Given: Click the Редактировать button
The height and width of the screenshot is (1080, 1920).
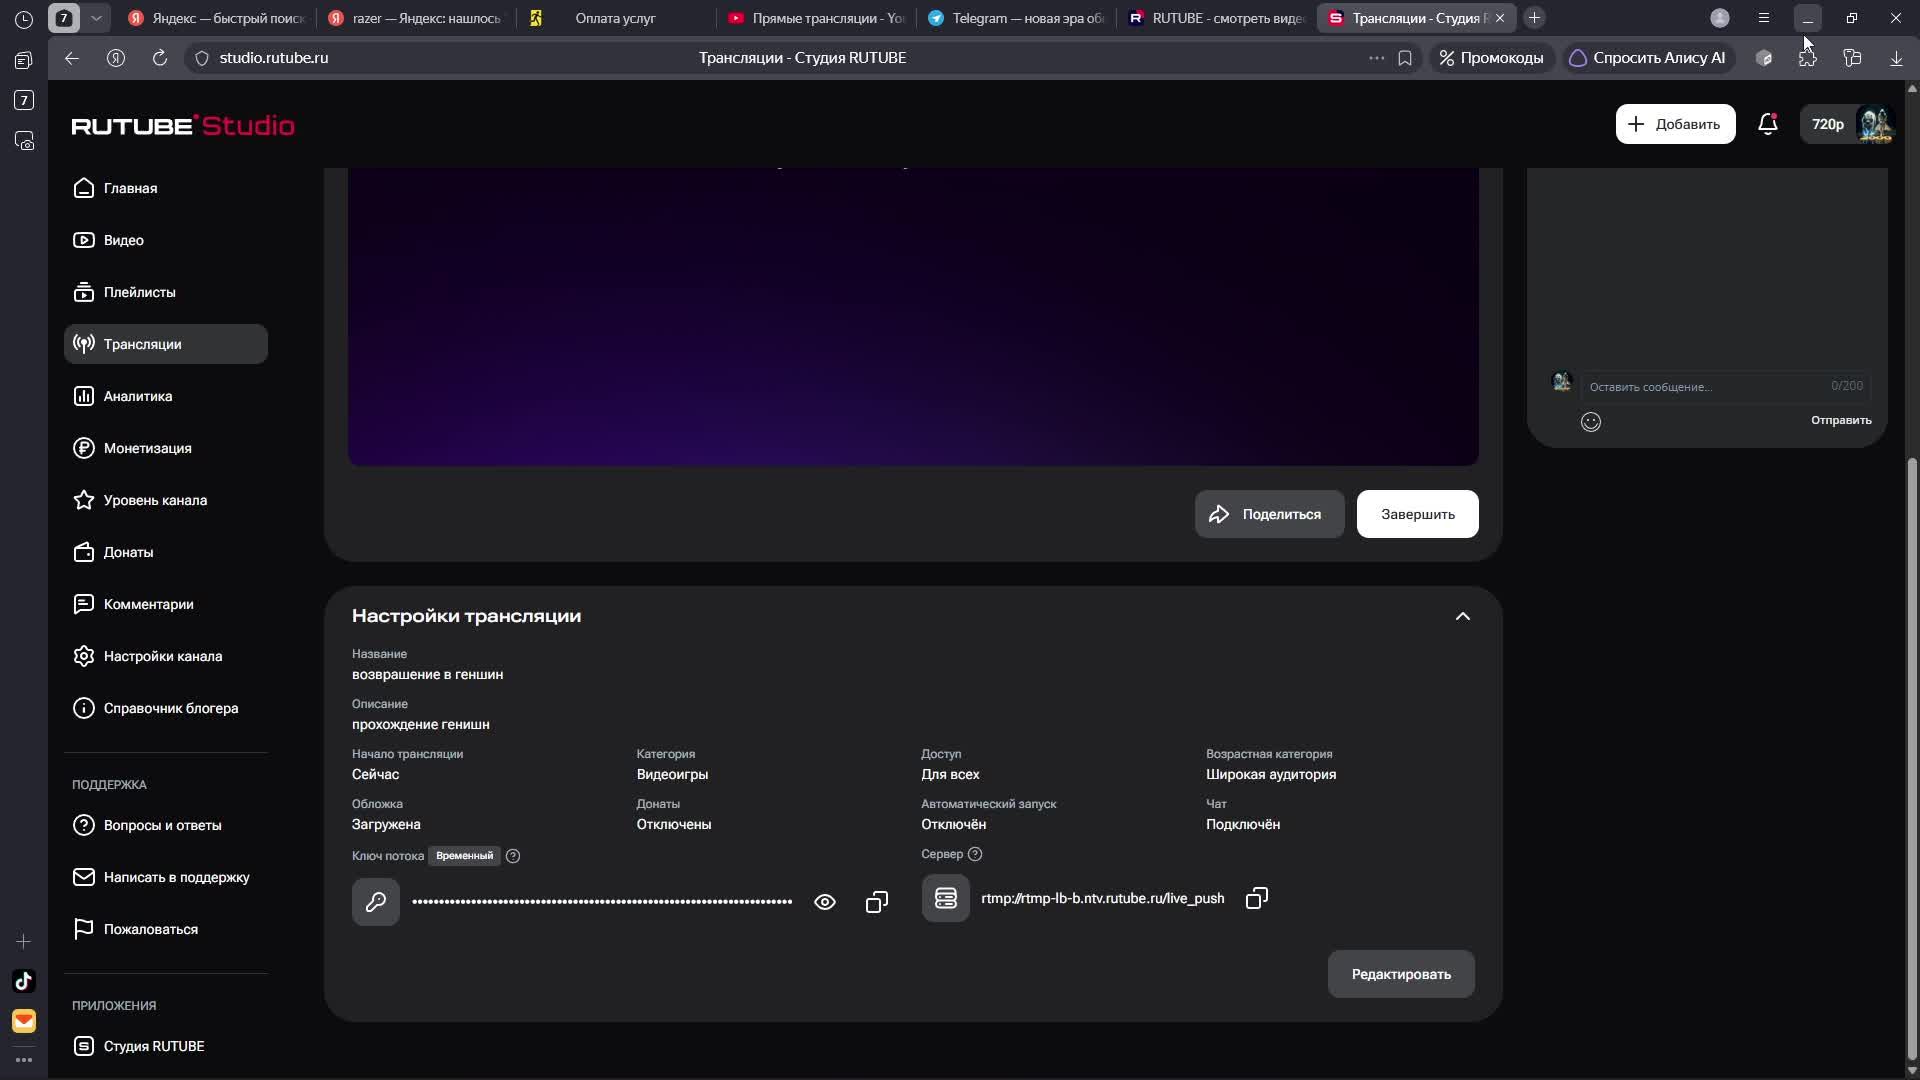Looking at the screenshot, I should [x=1401, y=974].
